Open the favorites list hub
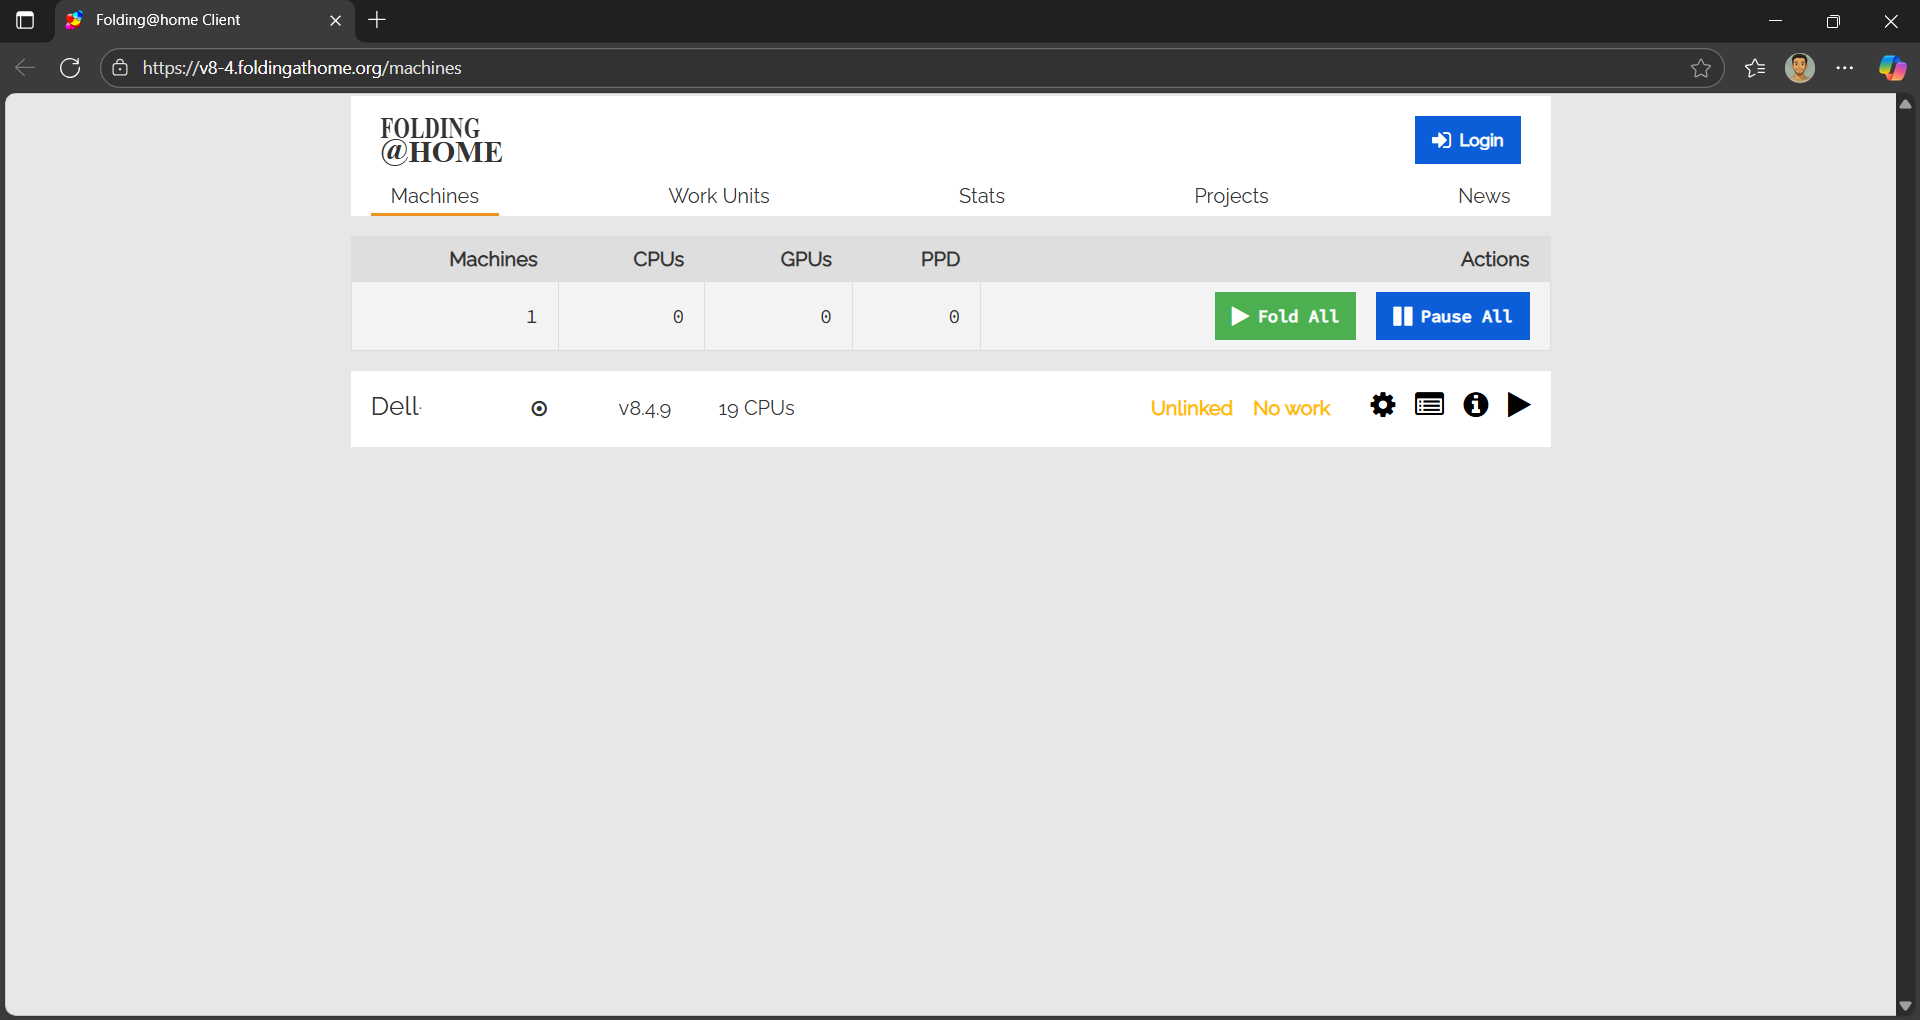The height and width of the screenshot is (1020, 1920). click(x=1755, y=68)
